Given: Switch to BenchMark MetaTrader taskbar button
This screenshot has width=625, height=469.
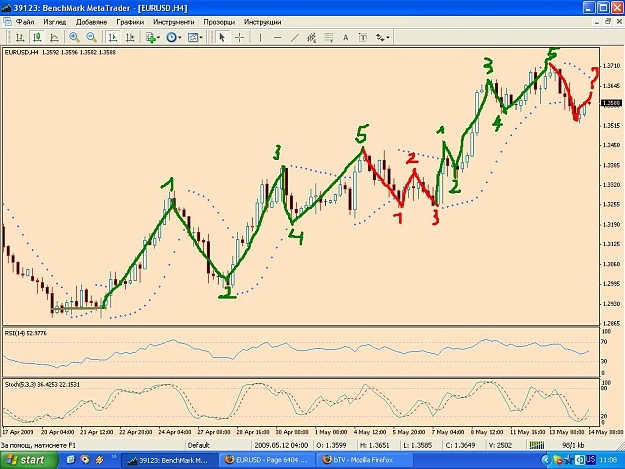Looking at the screenshot, I should point(169,460).
